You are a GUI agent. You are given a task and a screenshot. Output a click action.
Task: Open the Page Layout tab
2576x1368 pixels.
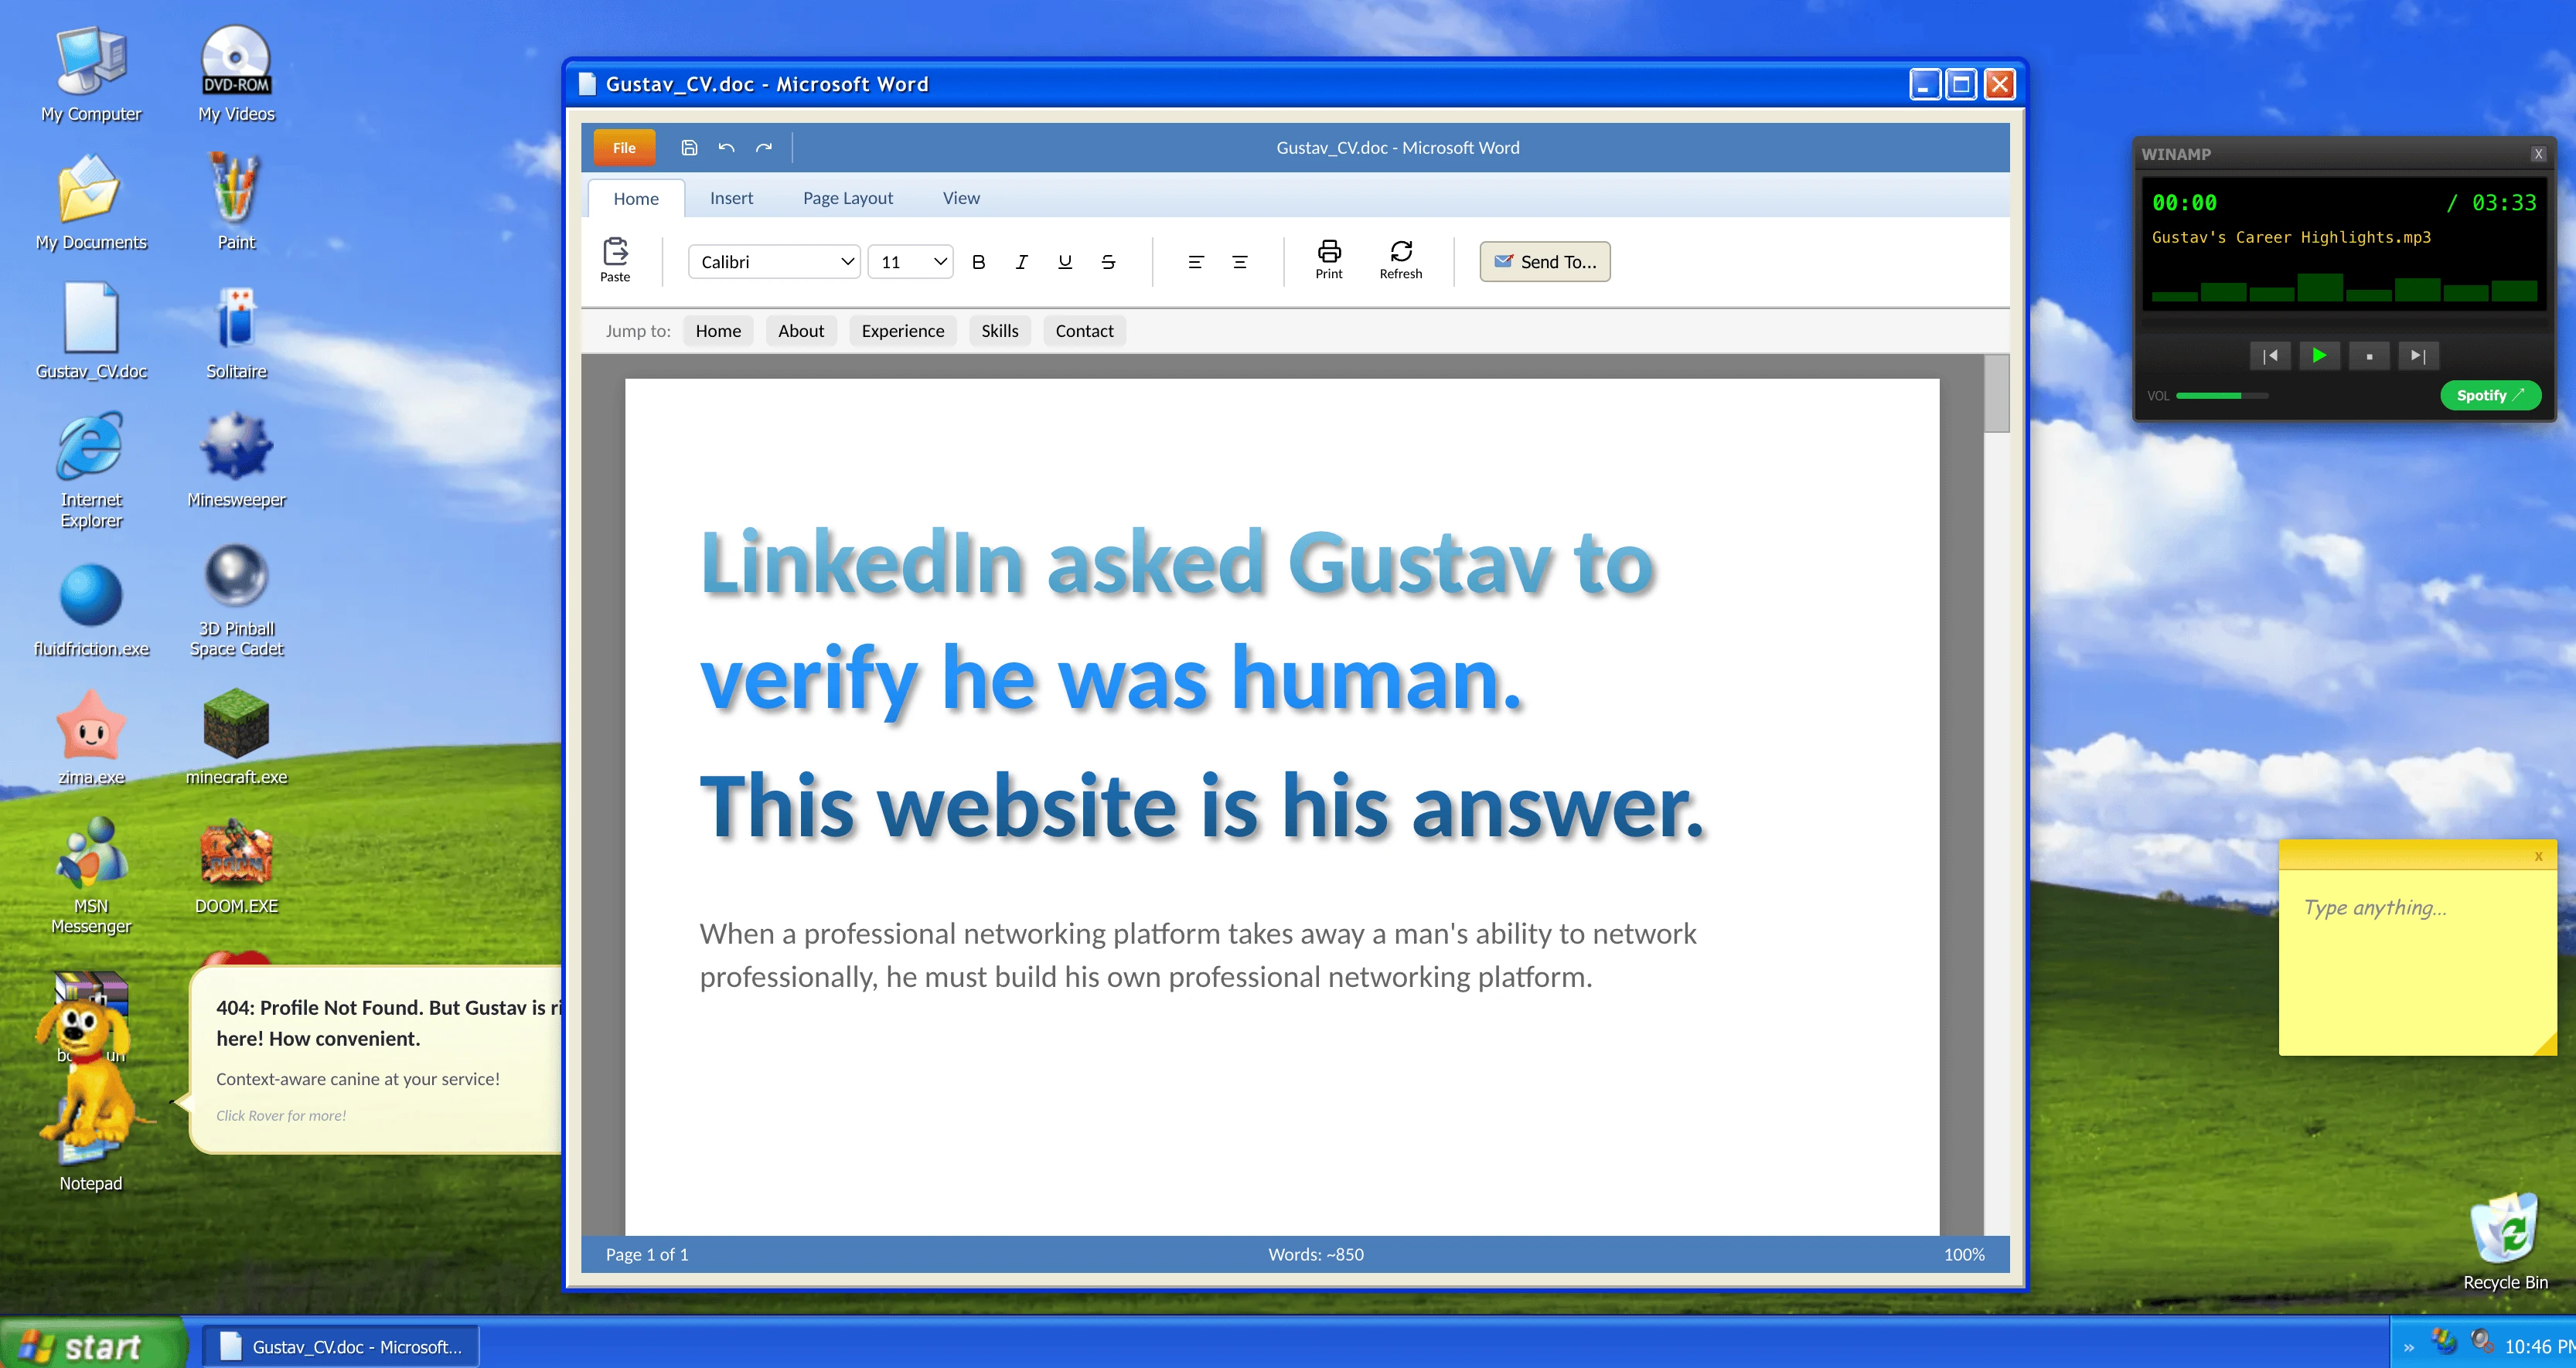[847, 197]
